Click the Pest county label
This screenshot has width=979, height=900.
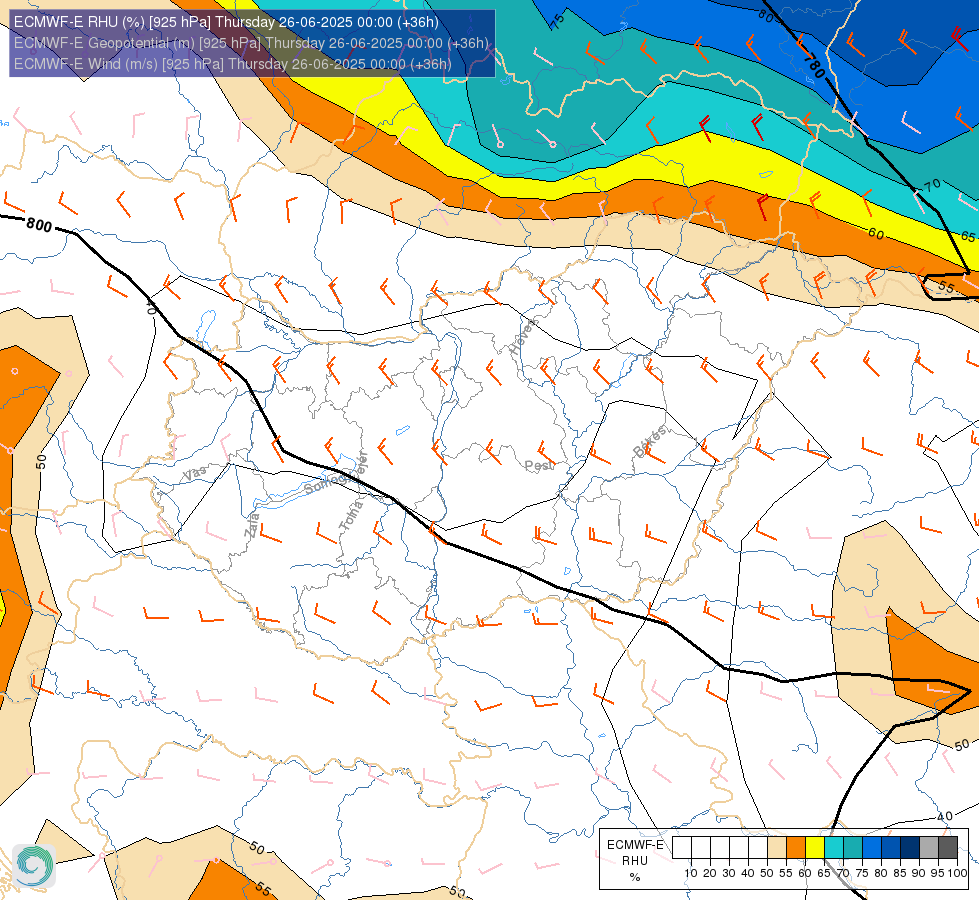[x=539, y=466]
